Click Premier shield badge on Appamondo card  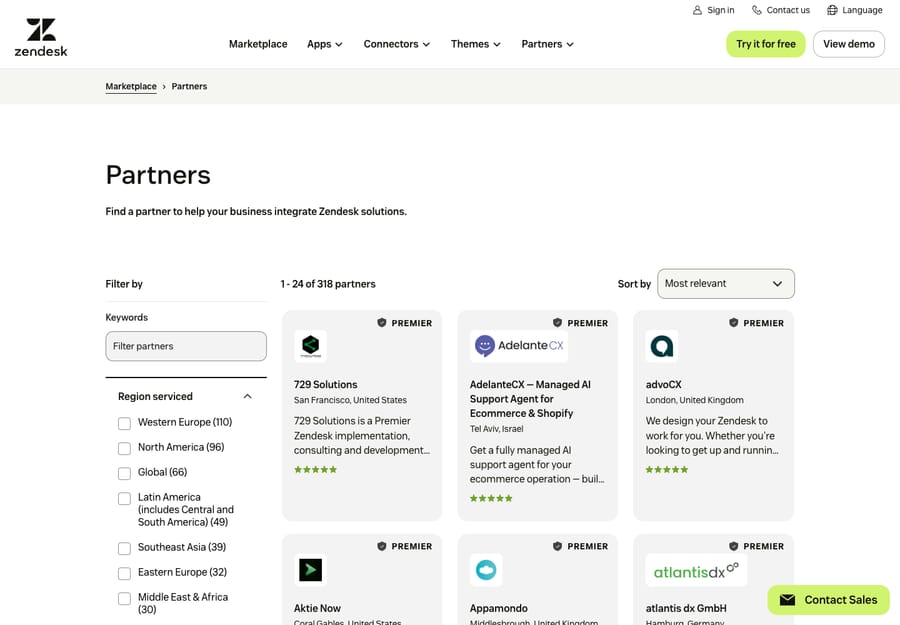557,546
